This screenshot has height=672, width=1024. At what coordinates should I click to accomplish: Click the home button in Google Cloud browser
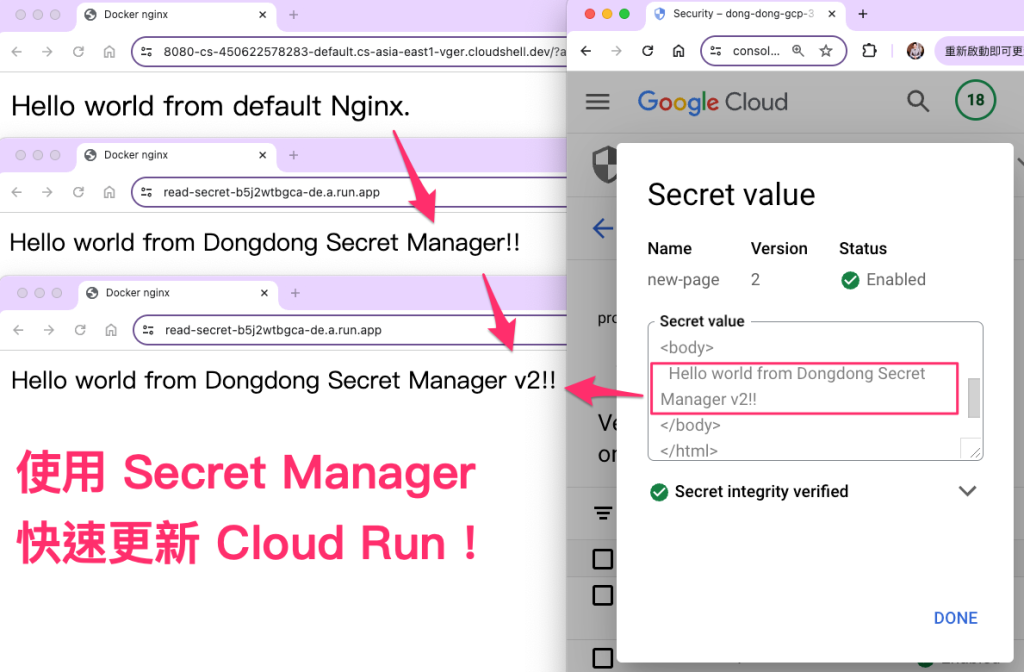point(678,51)
